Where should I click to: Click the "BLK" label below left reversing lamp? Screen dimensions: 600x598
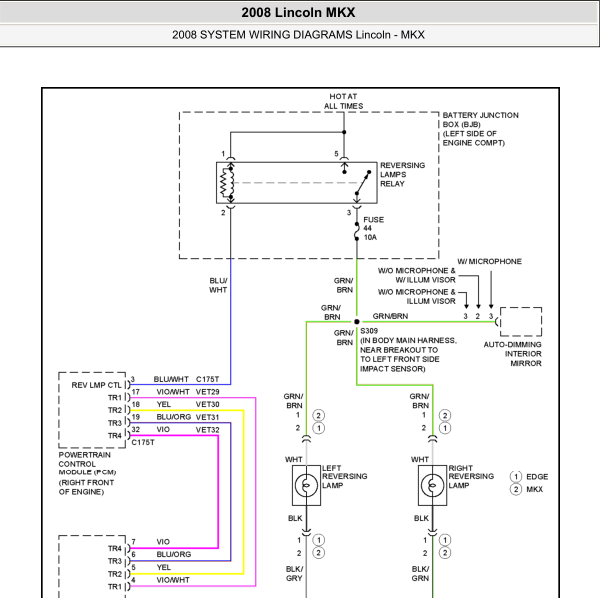[x=295, y=518]
